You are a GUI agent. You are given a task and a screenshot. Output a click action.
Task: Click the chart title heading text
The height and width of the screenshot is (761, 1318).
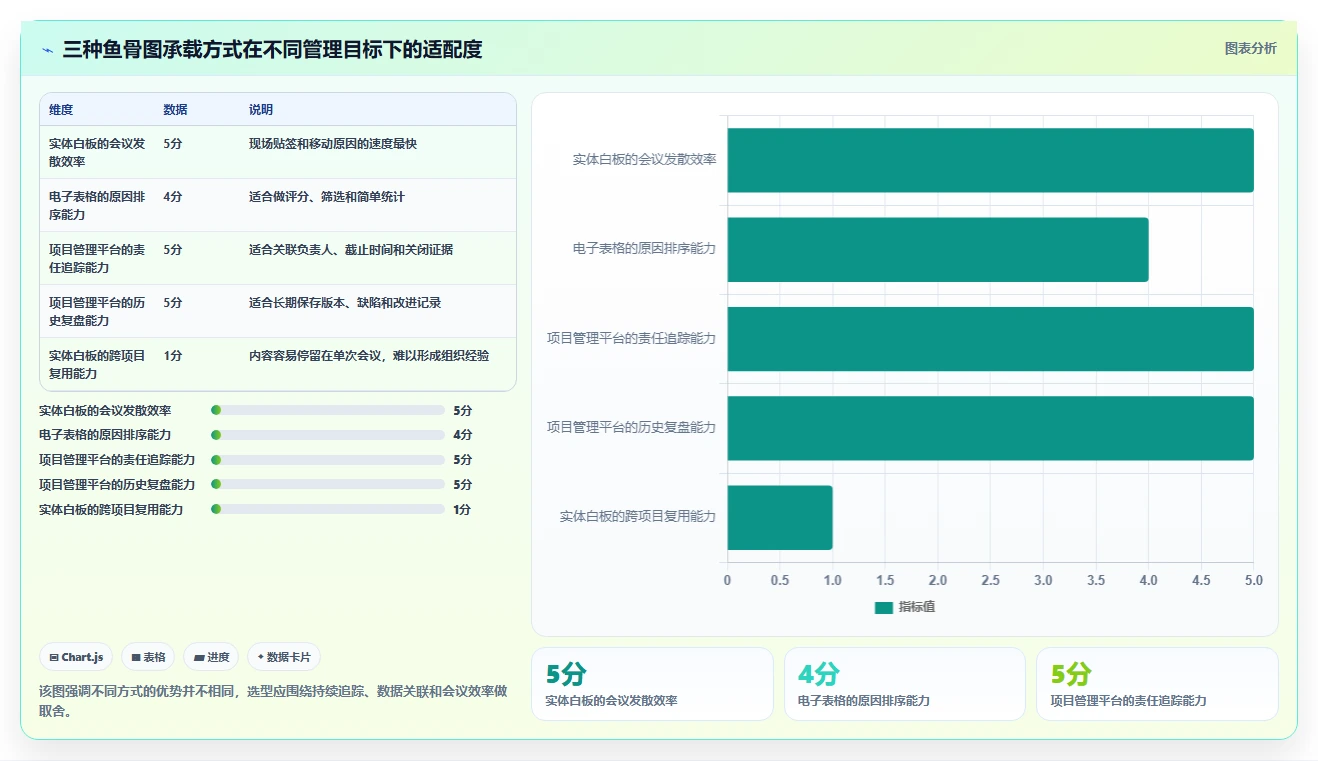(x=273, y=49)
